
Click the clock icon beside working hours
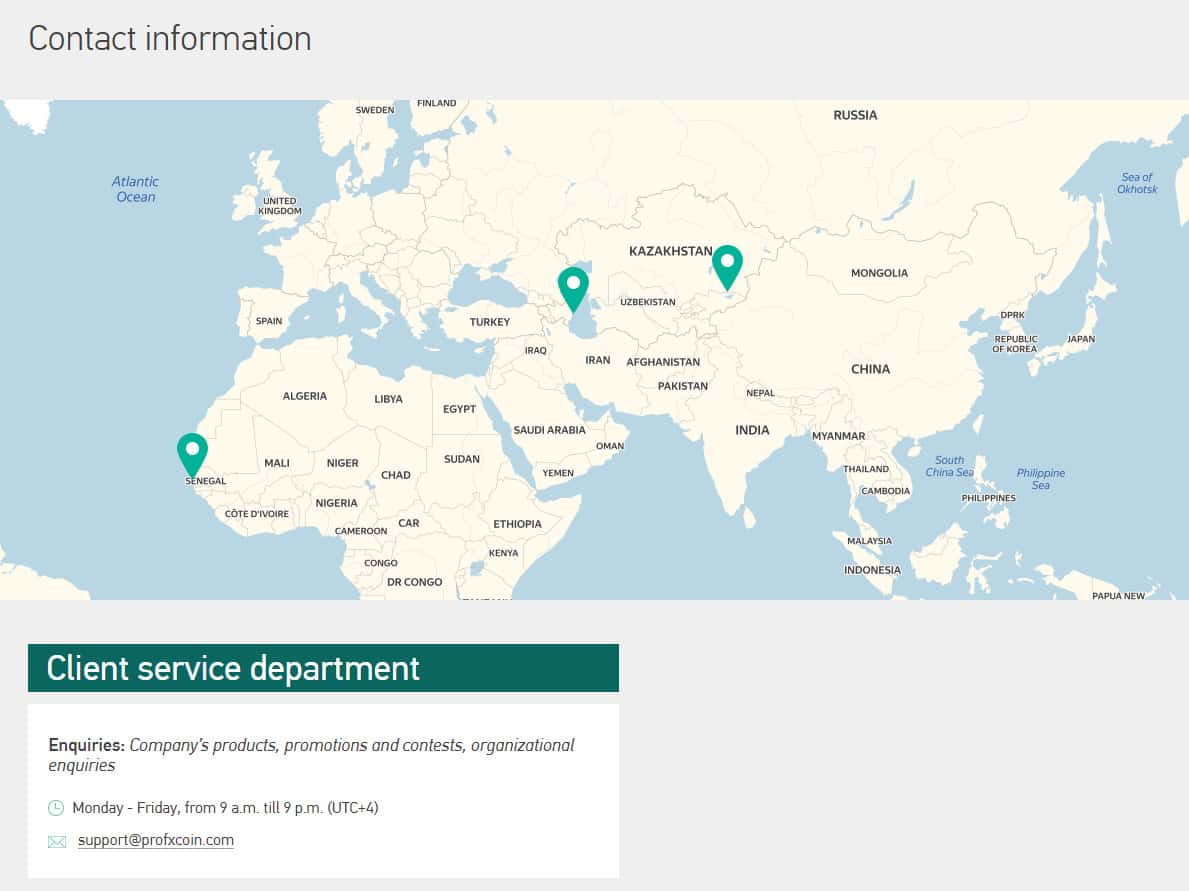pos(56,808)
